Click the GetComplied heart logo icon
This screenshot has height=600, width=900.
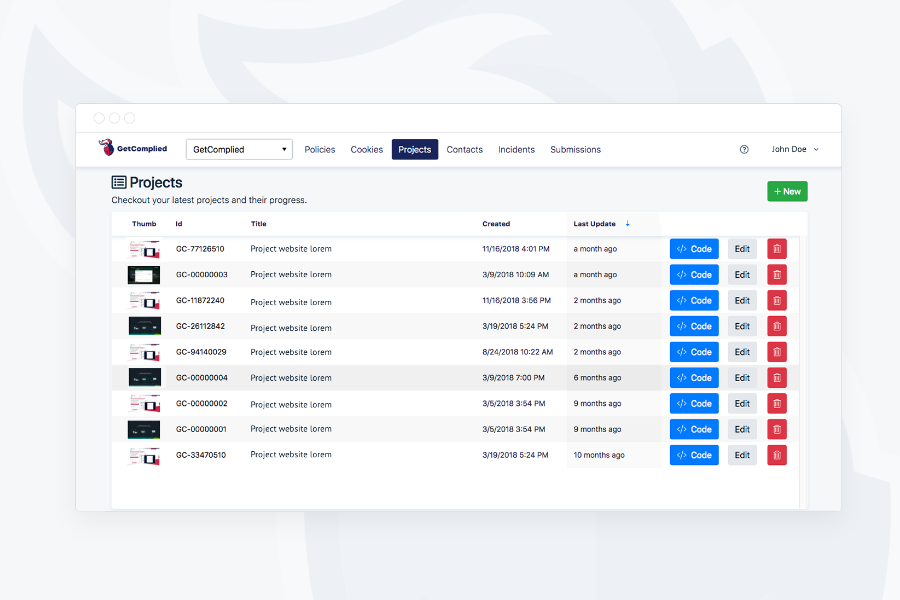[x=103, y=146]
